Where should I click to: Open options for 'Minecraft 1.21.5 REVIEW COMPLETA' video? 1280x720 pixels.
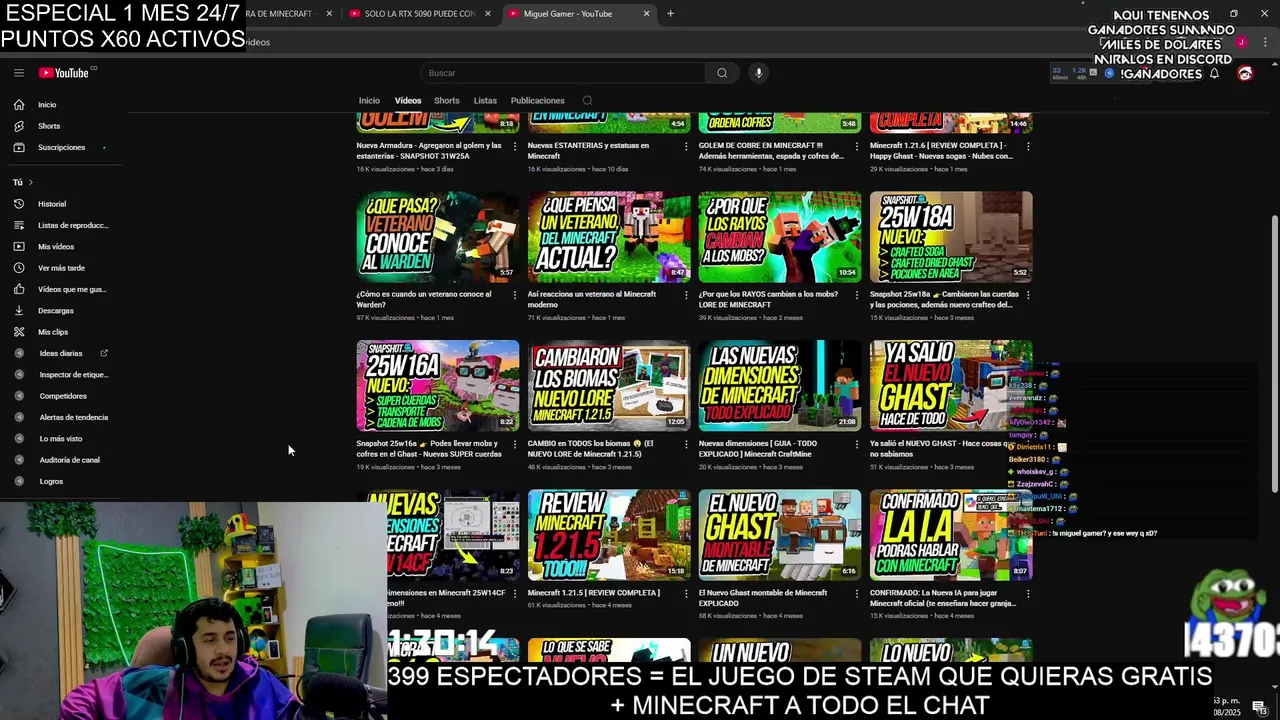686,593
